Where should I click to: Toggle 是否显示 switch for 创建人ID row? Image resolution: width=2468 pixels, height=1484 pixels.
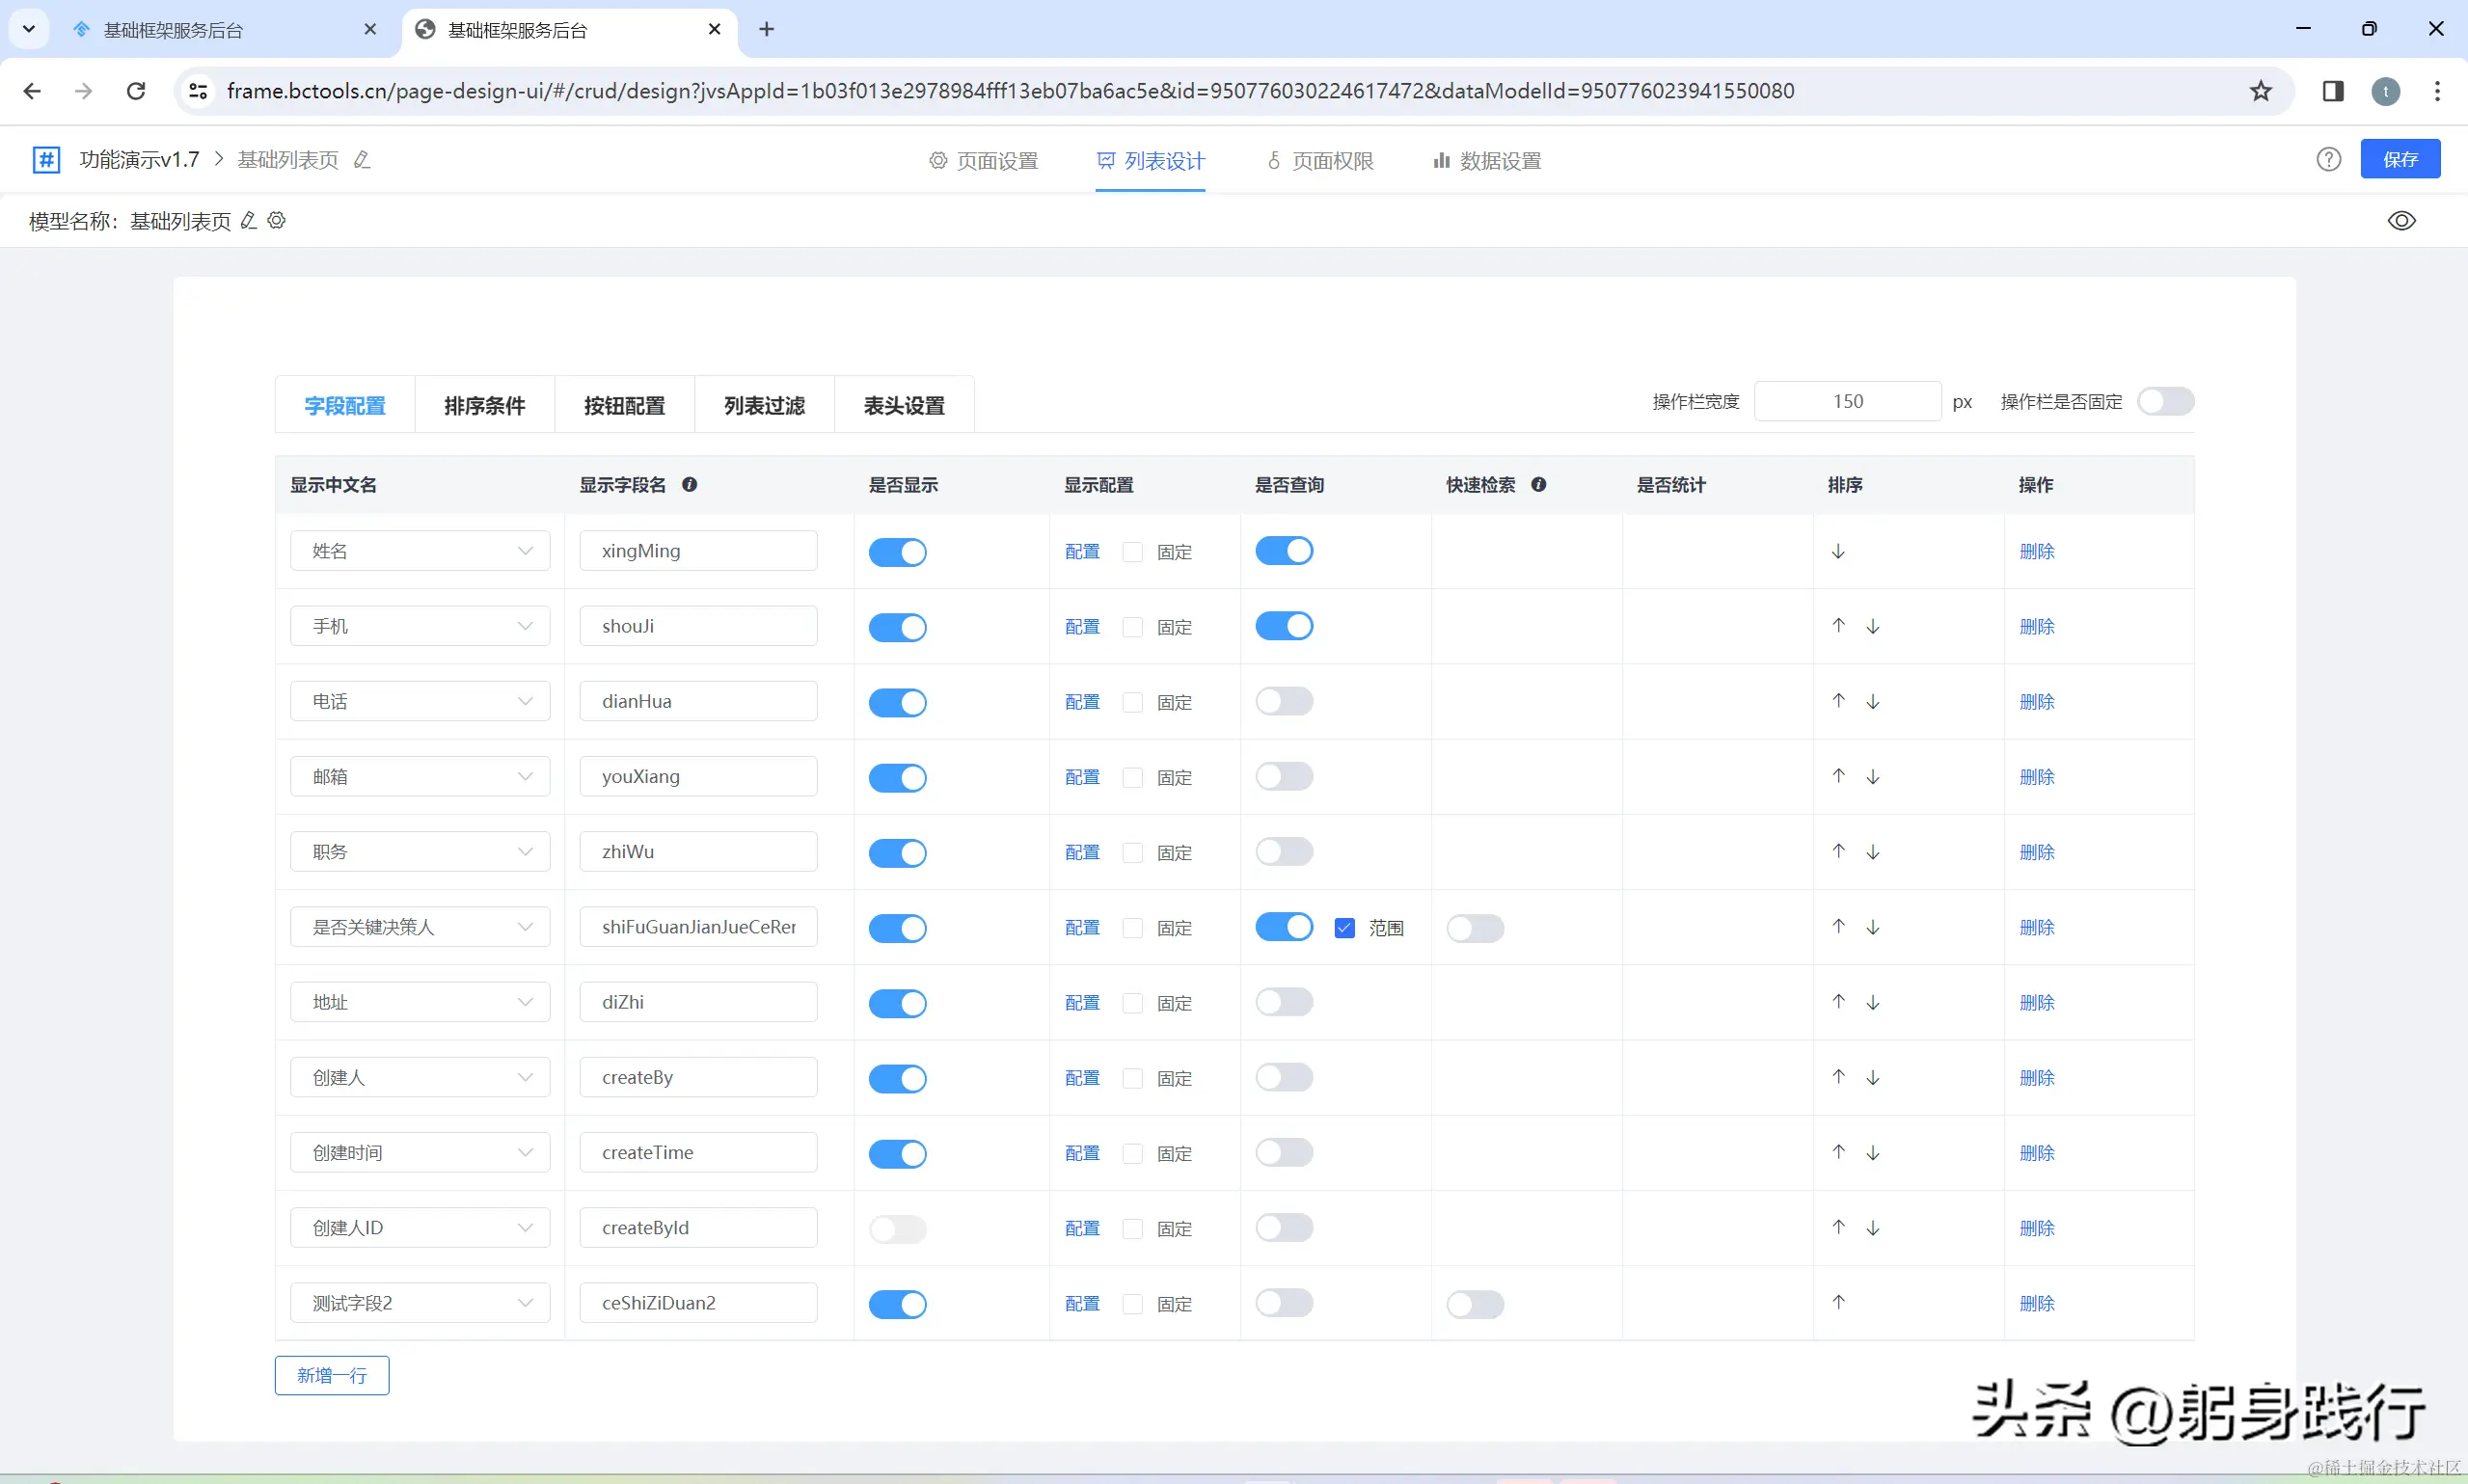(x=897, y=1228)
